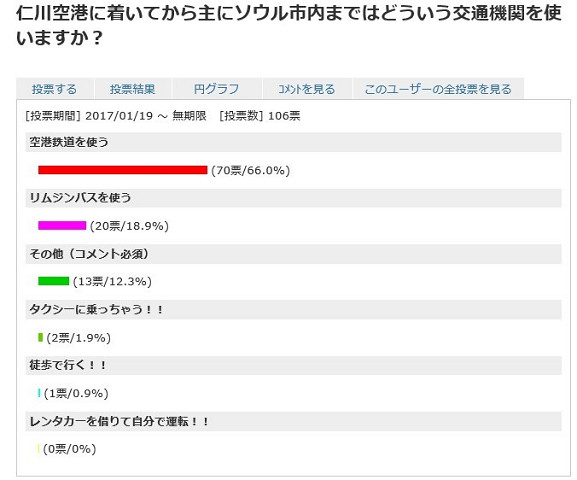The height and width of the screenshot is (480, 577).
Task: Select the タクシーに乗っちゃう option header
Action: coord(293,310)
